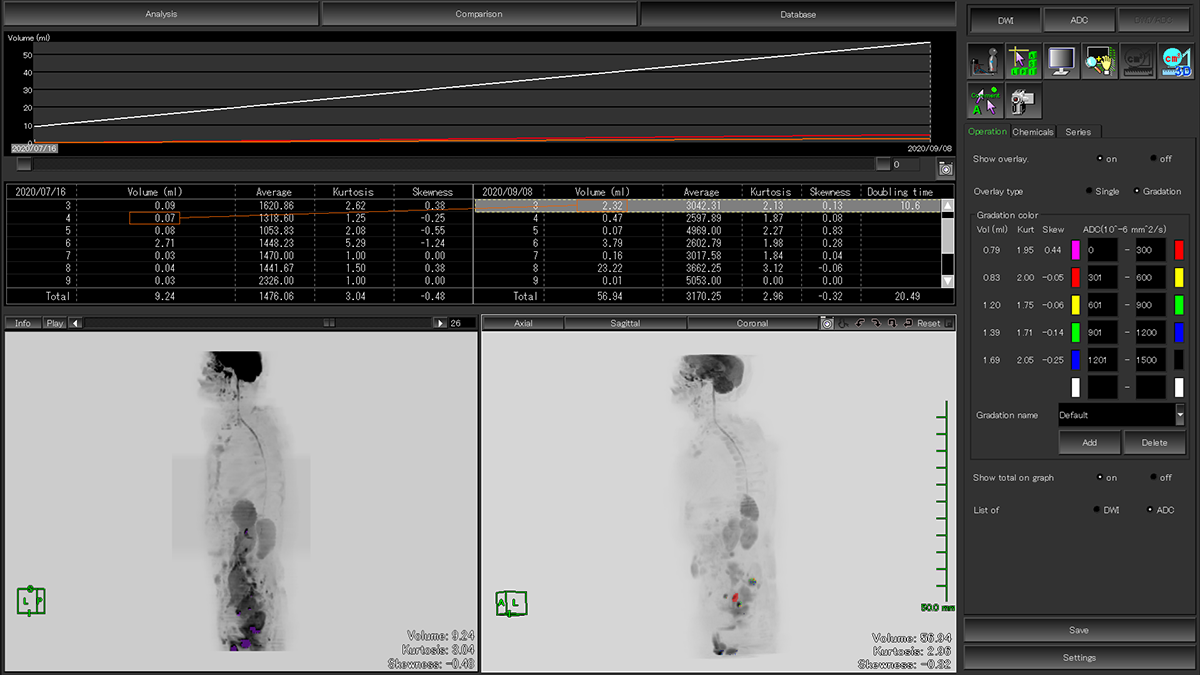This screenshot has height=675, width=1200.
Task: Select the zoom and pan hand tool
Action: coord(1100,61)
